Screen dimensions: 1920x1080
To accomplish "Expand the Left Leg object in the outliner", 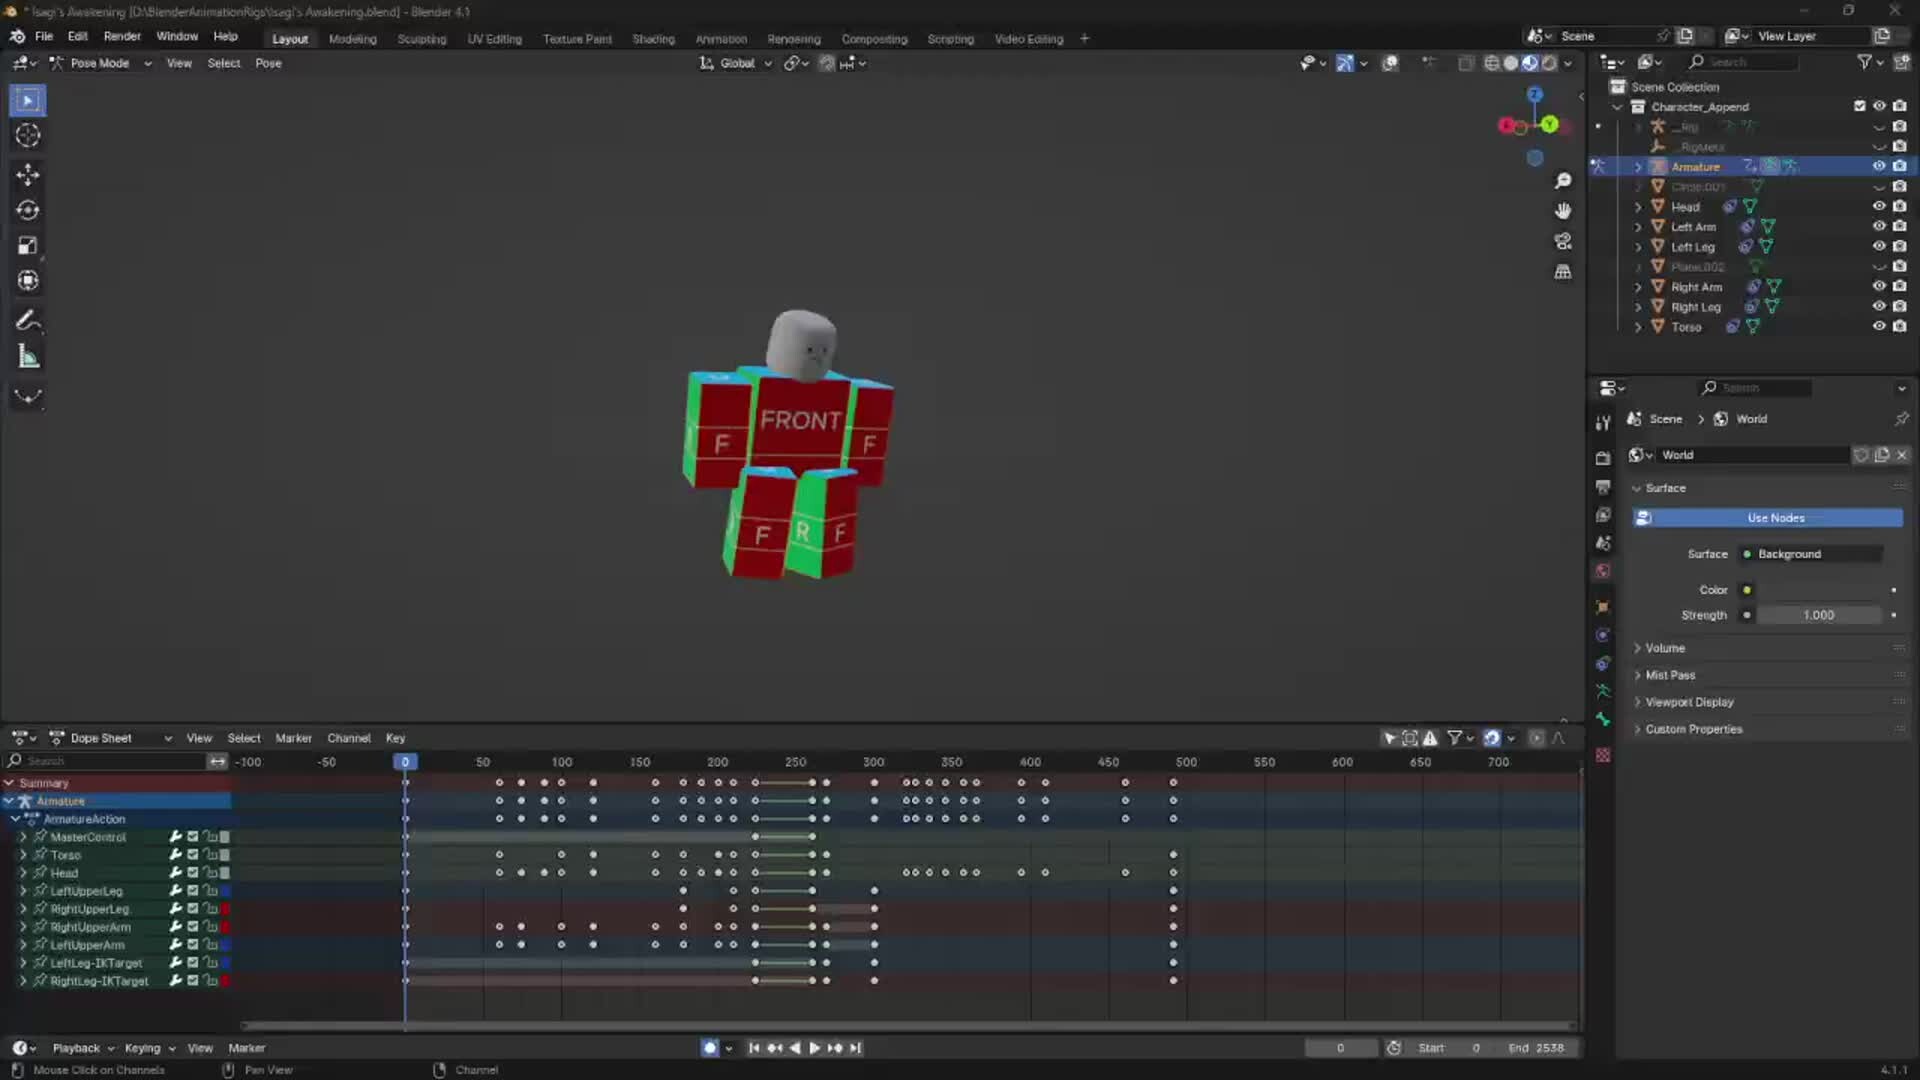I will (1637, 247).
